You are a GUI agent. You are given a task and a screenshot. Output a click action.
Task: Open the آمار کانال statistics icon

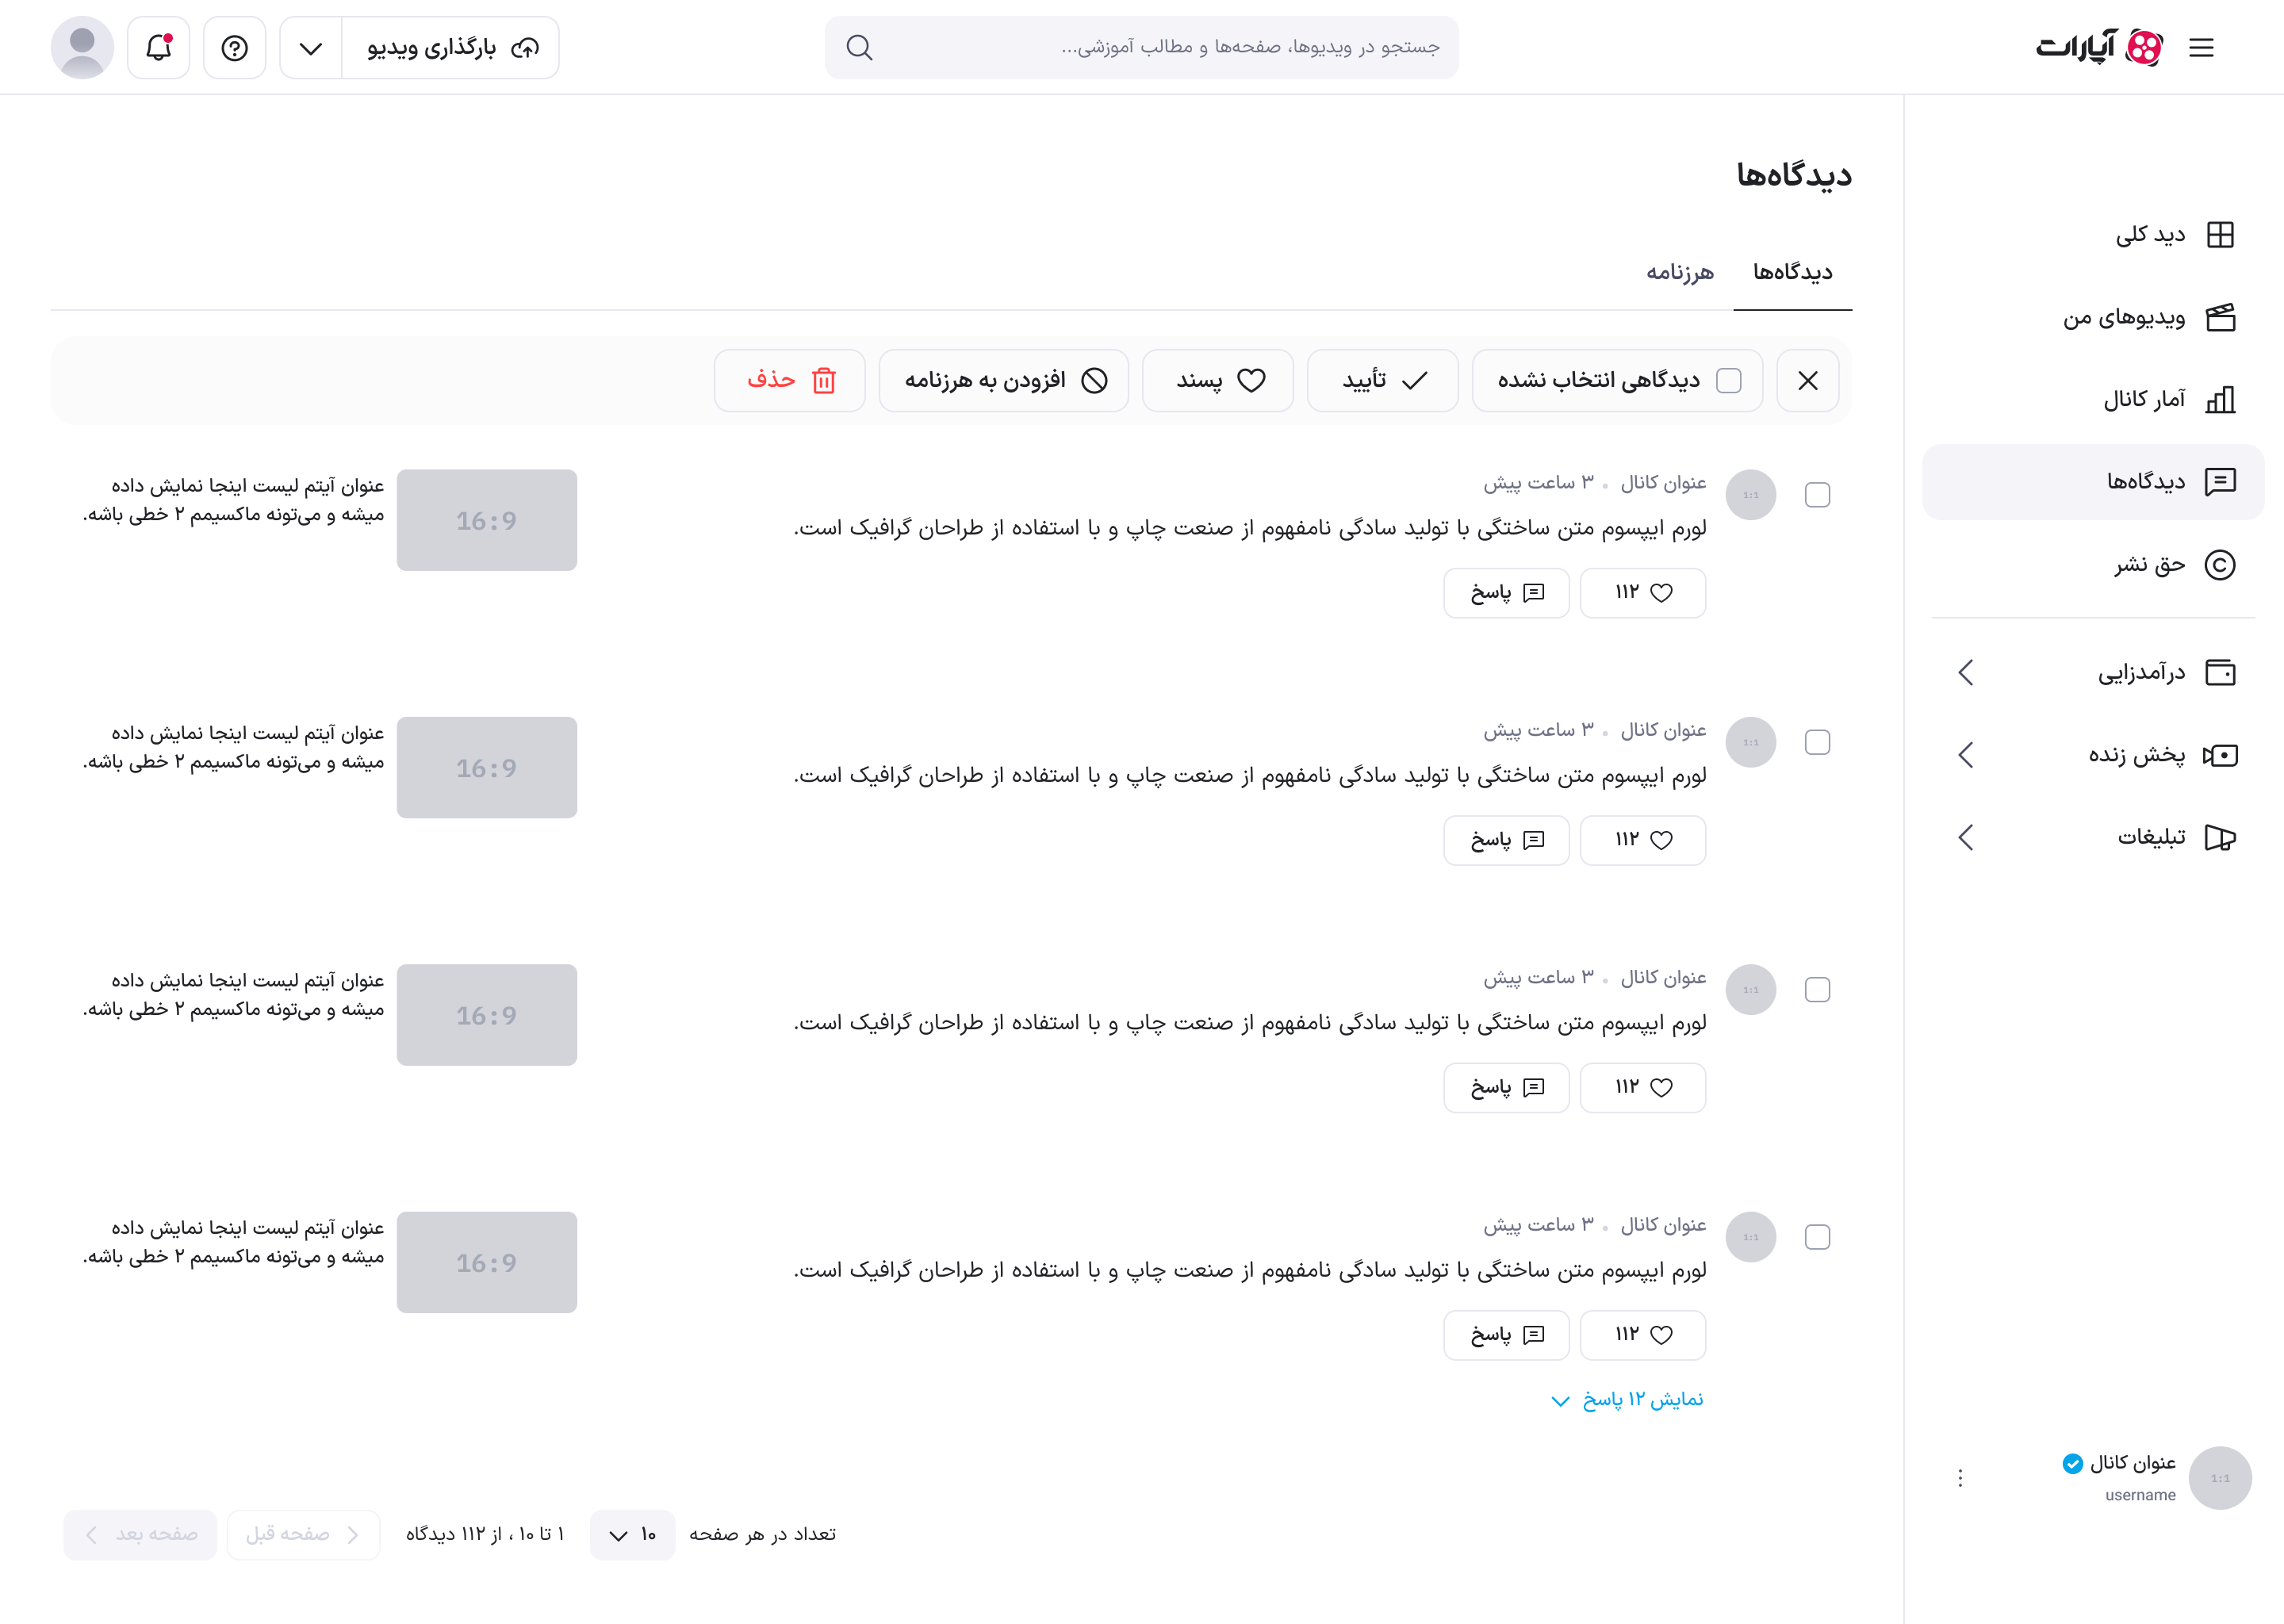(x=2222, y=399)
